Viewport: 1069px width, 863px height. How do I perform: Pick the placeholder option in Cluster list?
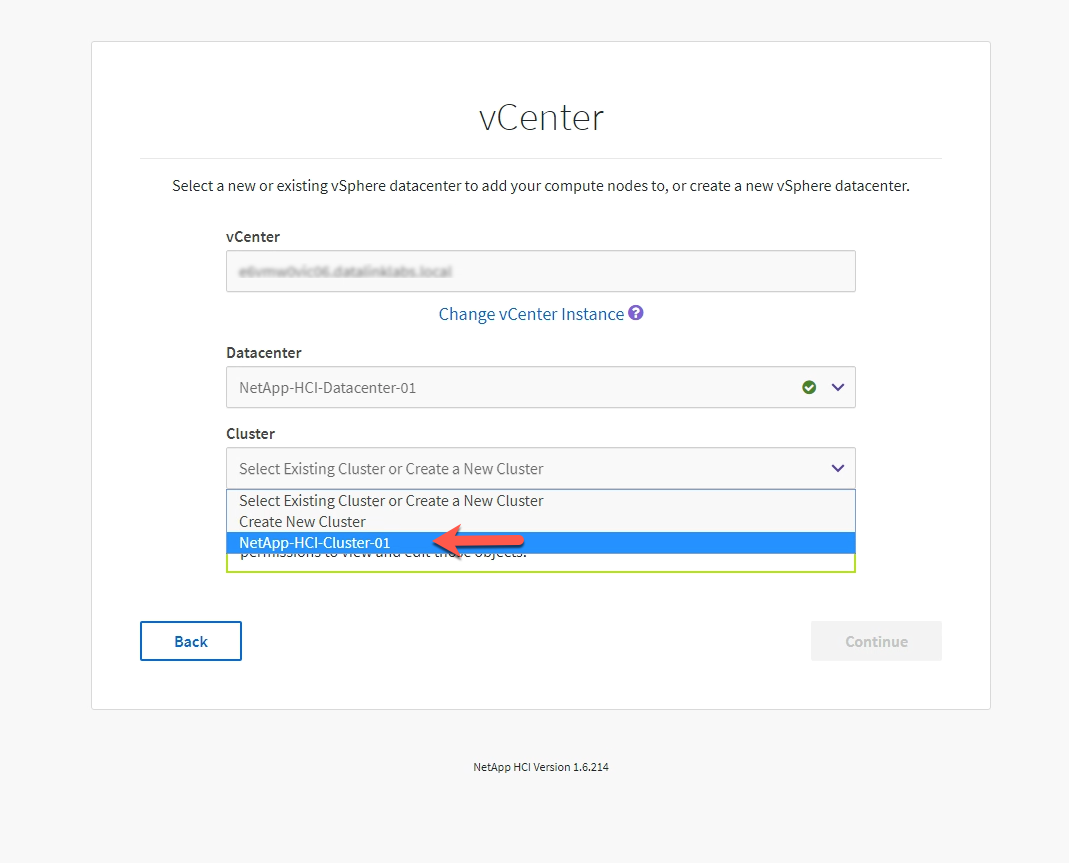(391, 501)
